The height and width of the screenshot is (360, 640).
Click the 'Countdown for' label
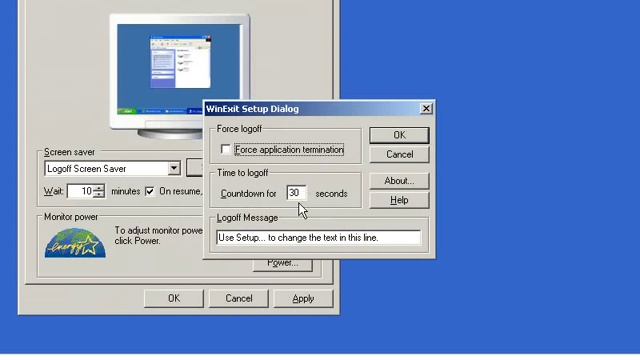248,193
